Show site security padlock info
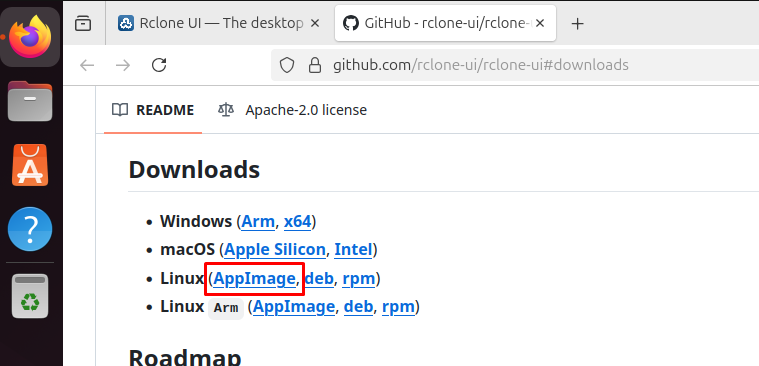Screen dimensions: 759x366 tap(315, 65)
